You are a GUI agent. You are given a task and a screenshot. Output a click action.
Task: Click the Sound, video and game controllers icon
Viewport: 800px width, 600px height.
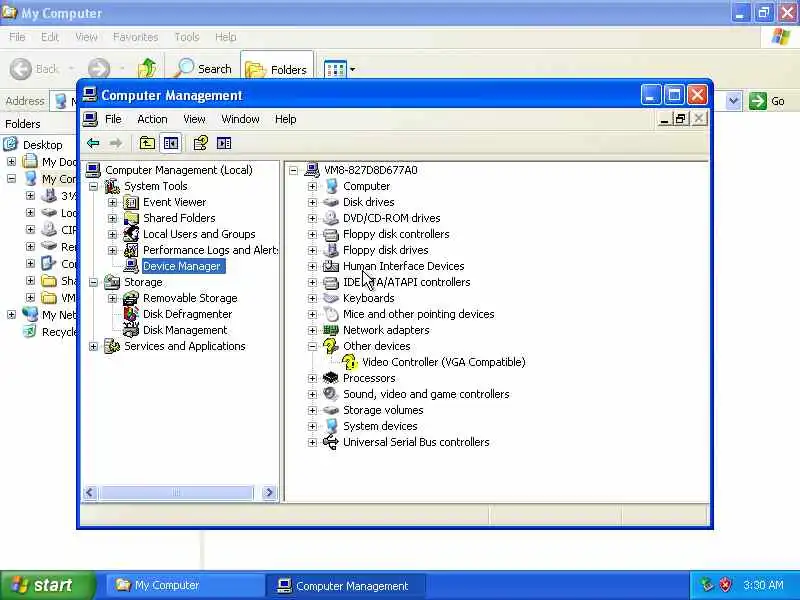pyautogui.click(x=331, y=394)
